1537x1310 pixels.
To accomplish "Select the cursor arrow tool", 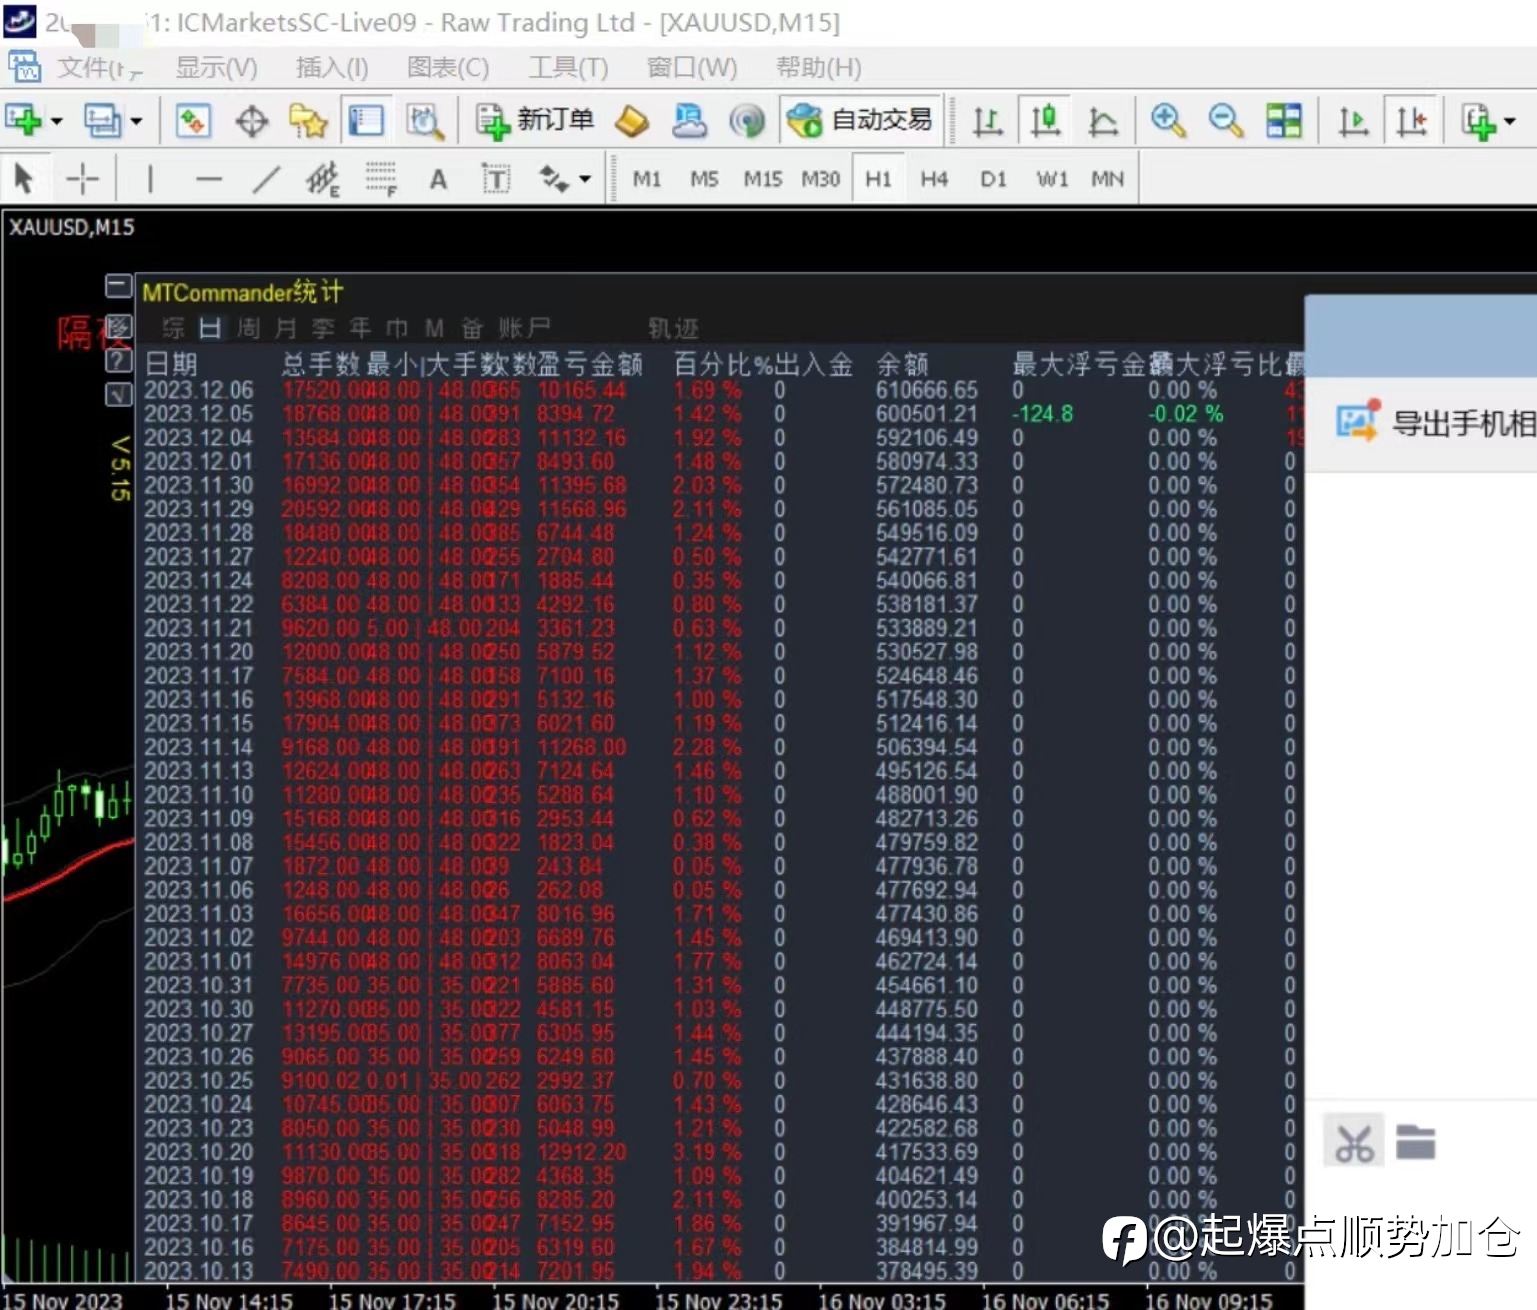I will point(23,179).
